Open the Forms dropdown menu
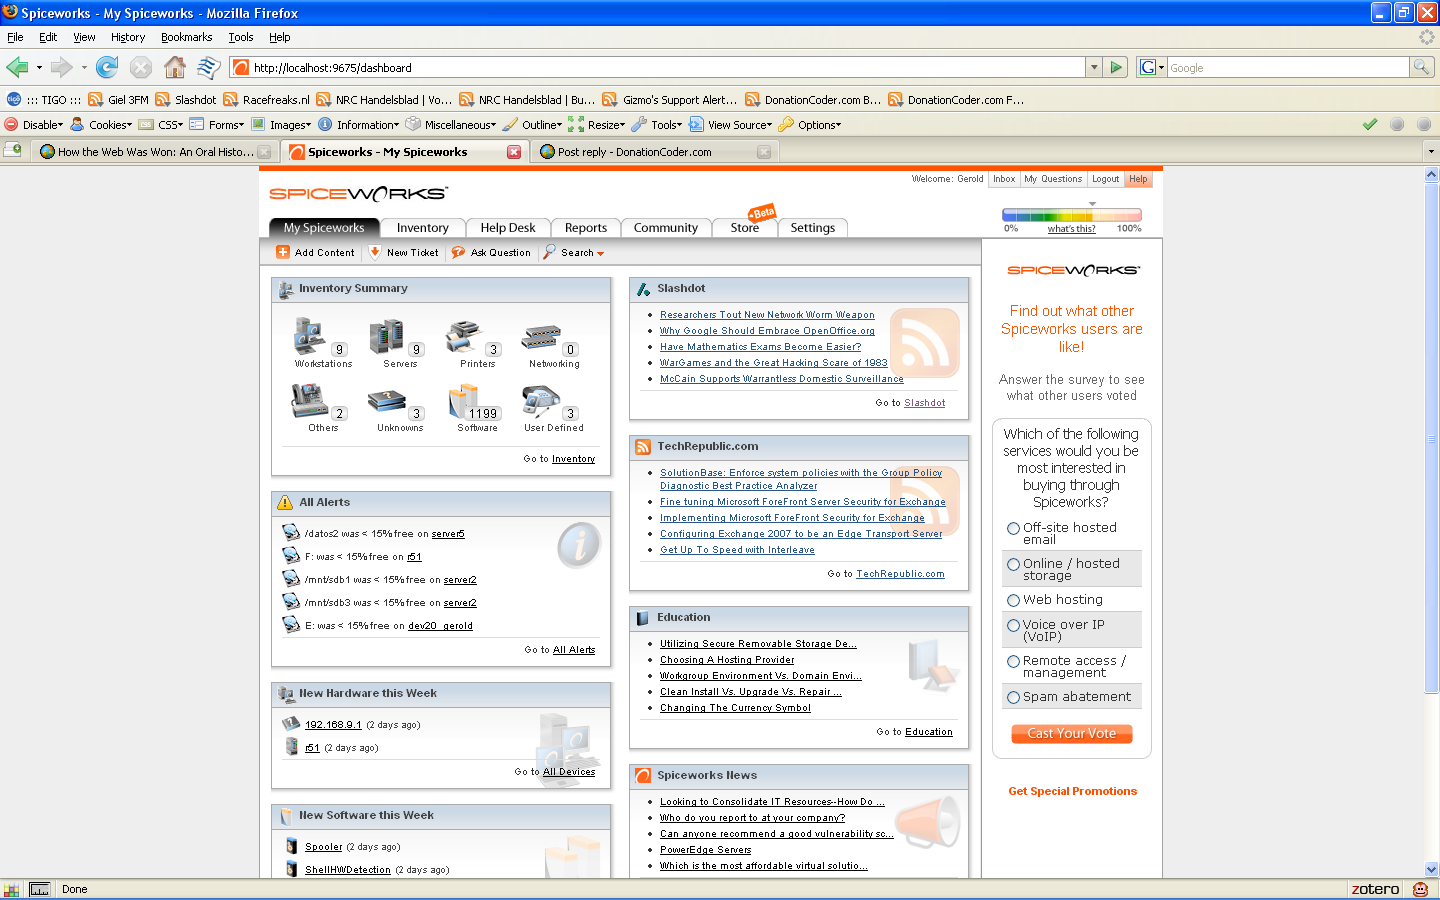The width and height of the screenshot is (1440, 900). click(217, 125)
